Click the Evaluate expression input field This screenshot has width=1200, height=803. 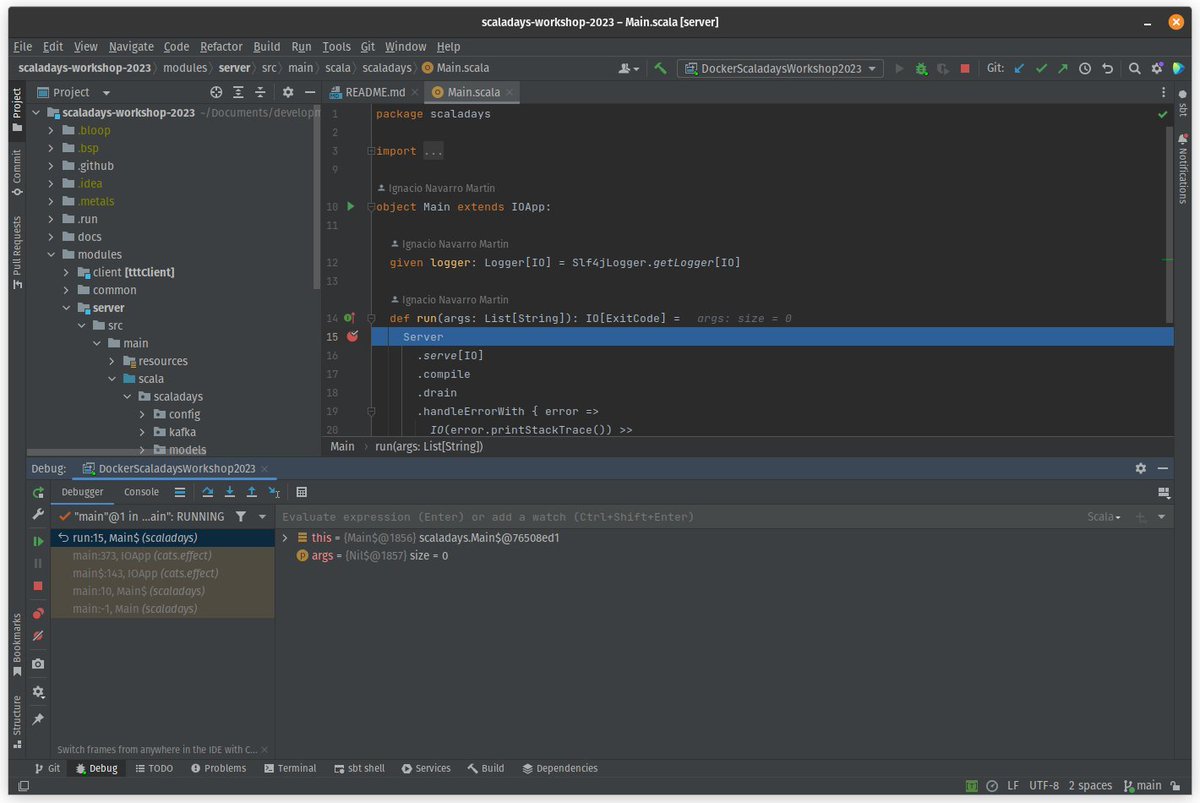pos(680,517)
